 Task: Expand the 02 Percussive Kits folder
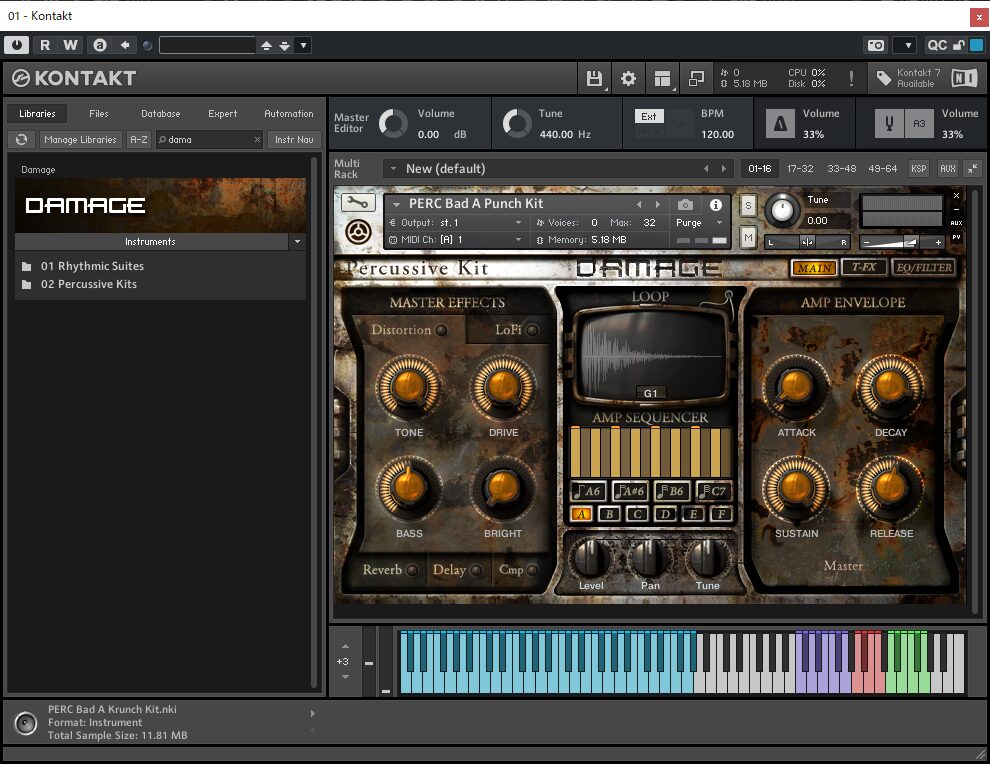coord(88,284)
